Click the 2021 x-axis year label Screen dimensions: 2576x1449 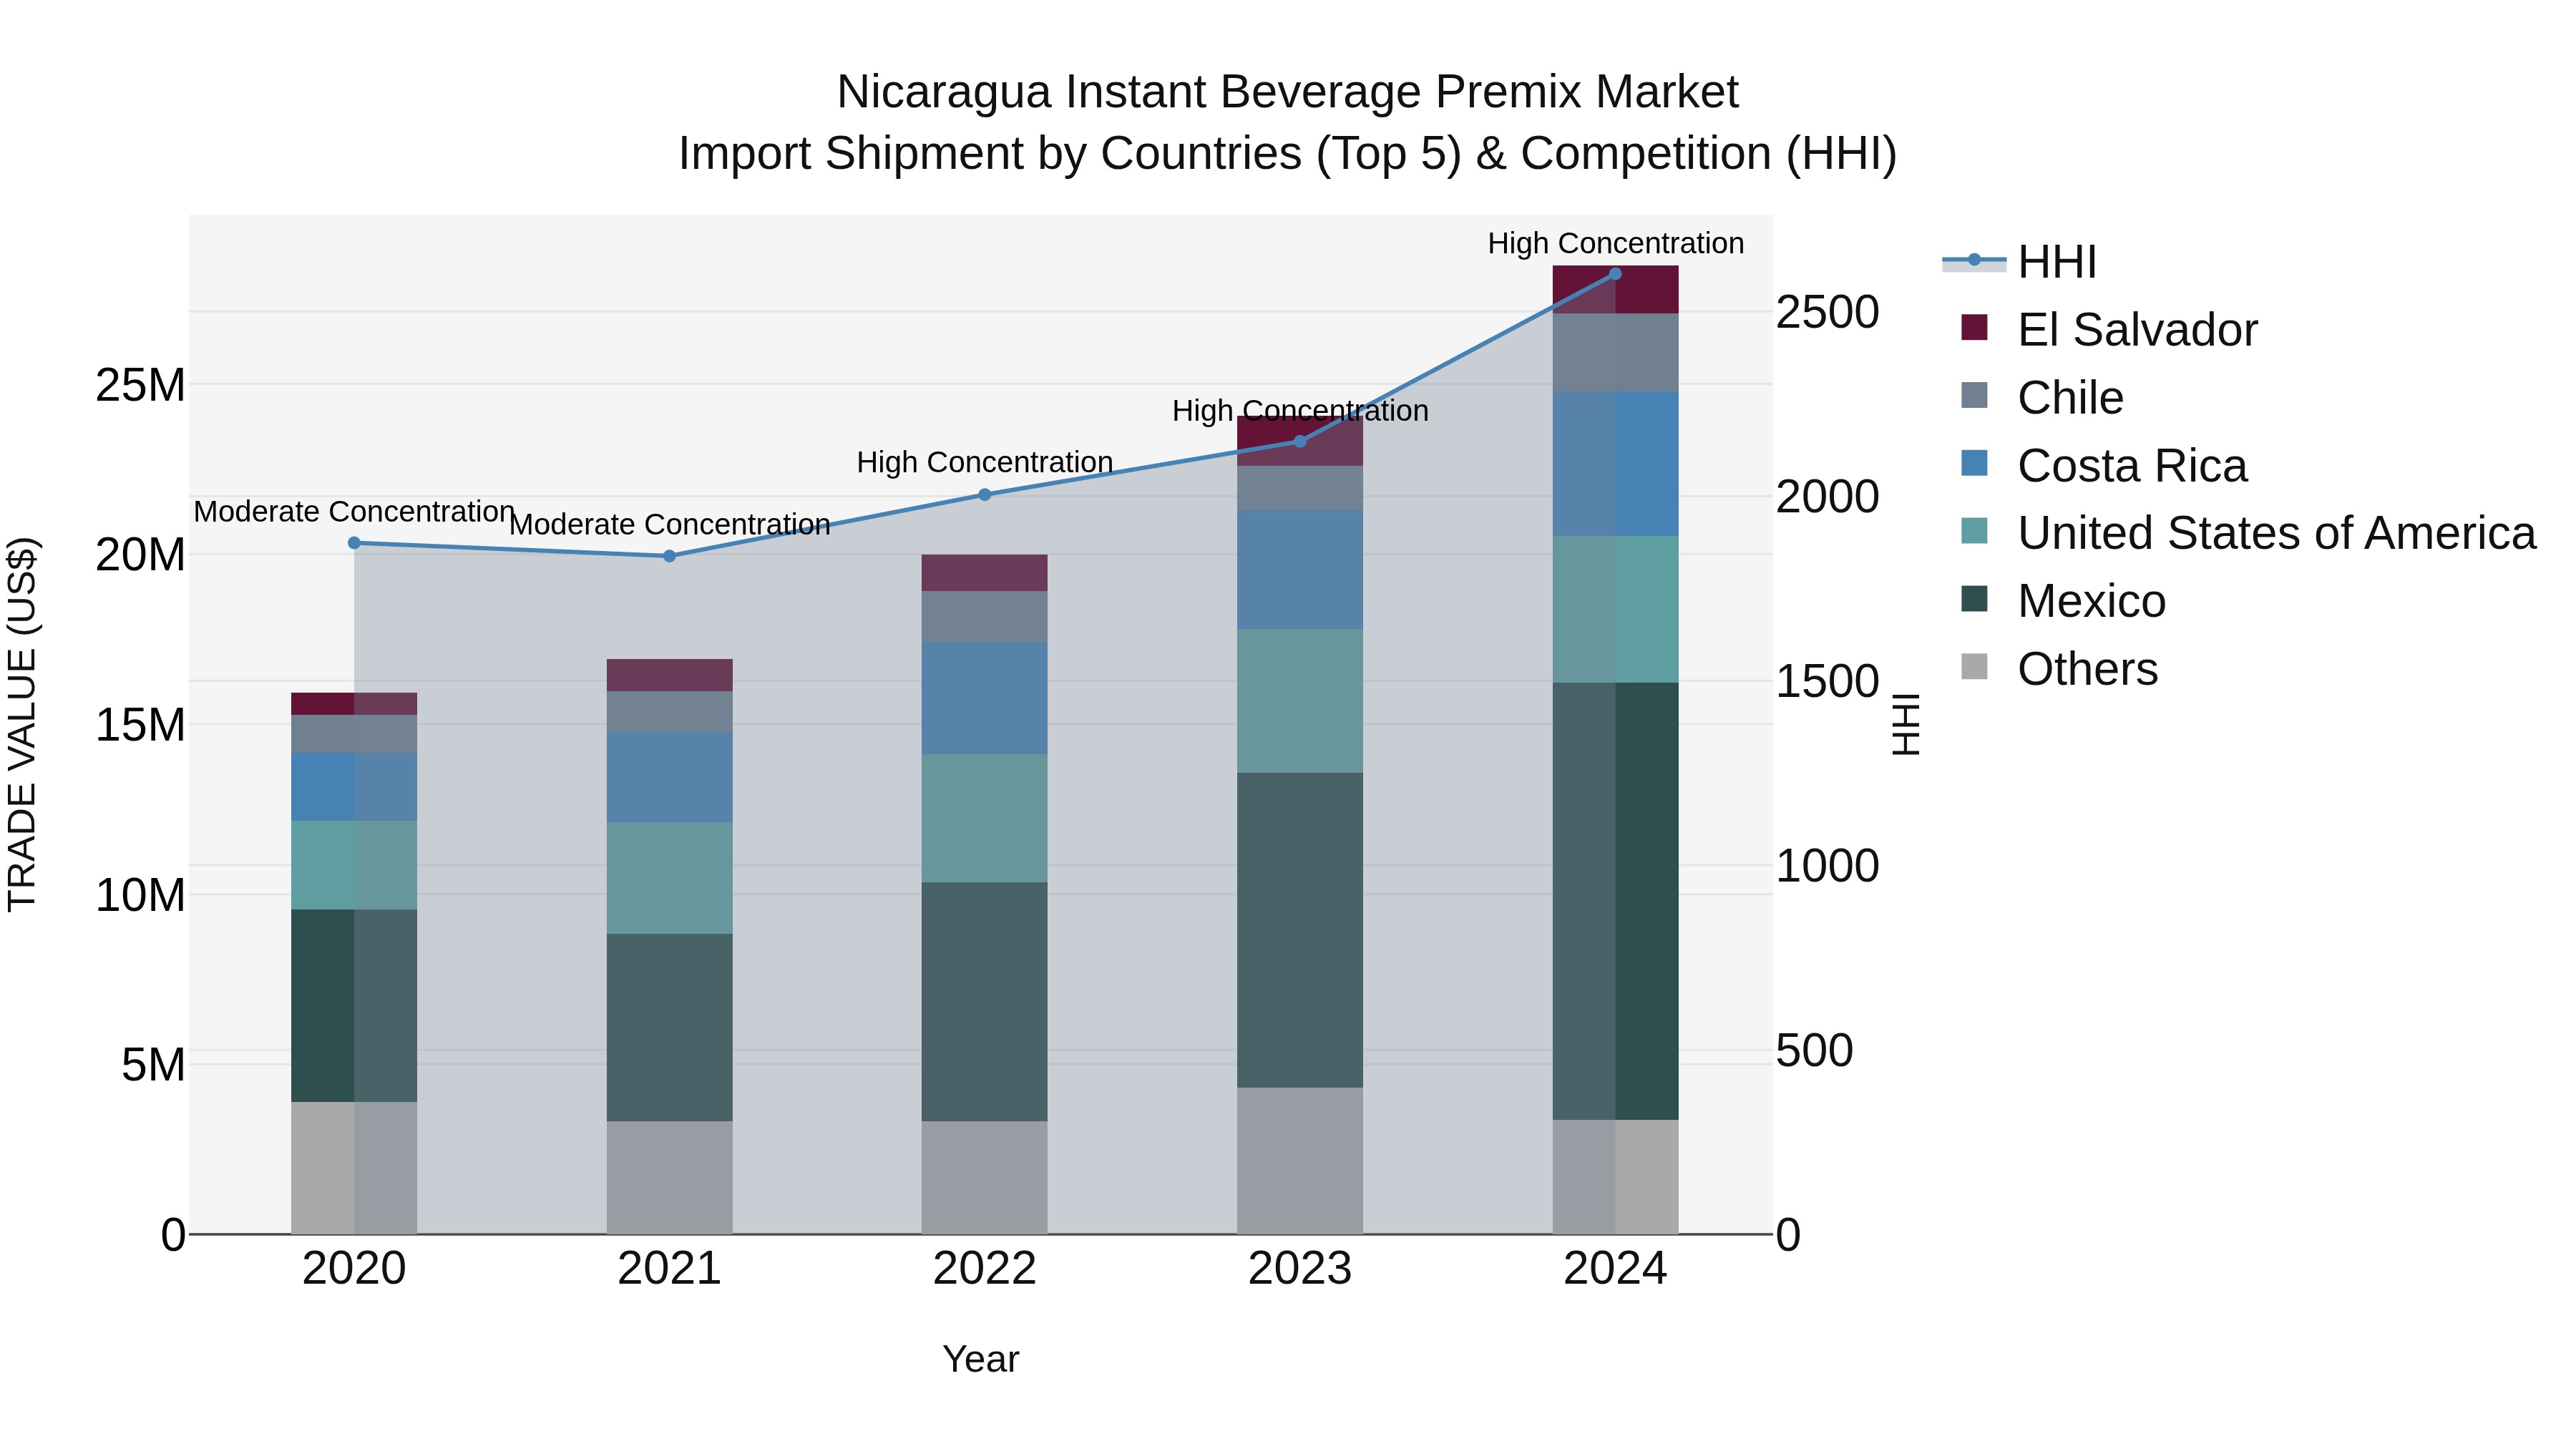coord(670,1269)
